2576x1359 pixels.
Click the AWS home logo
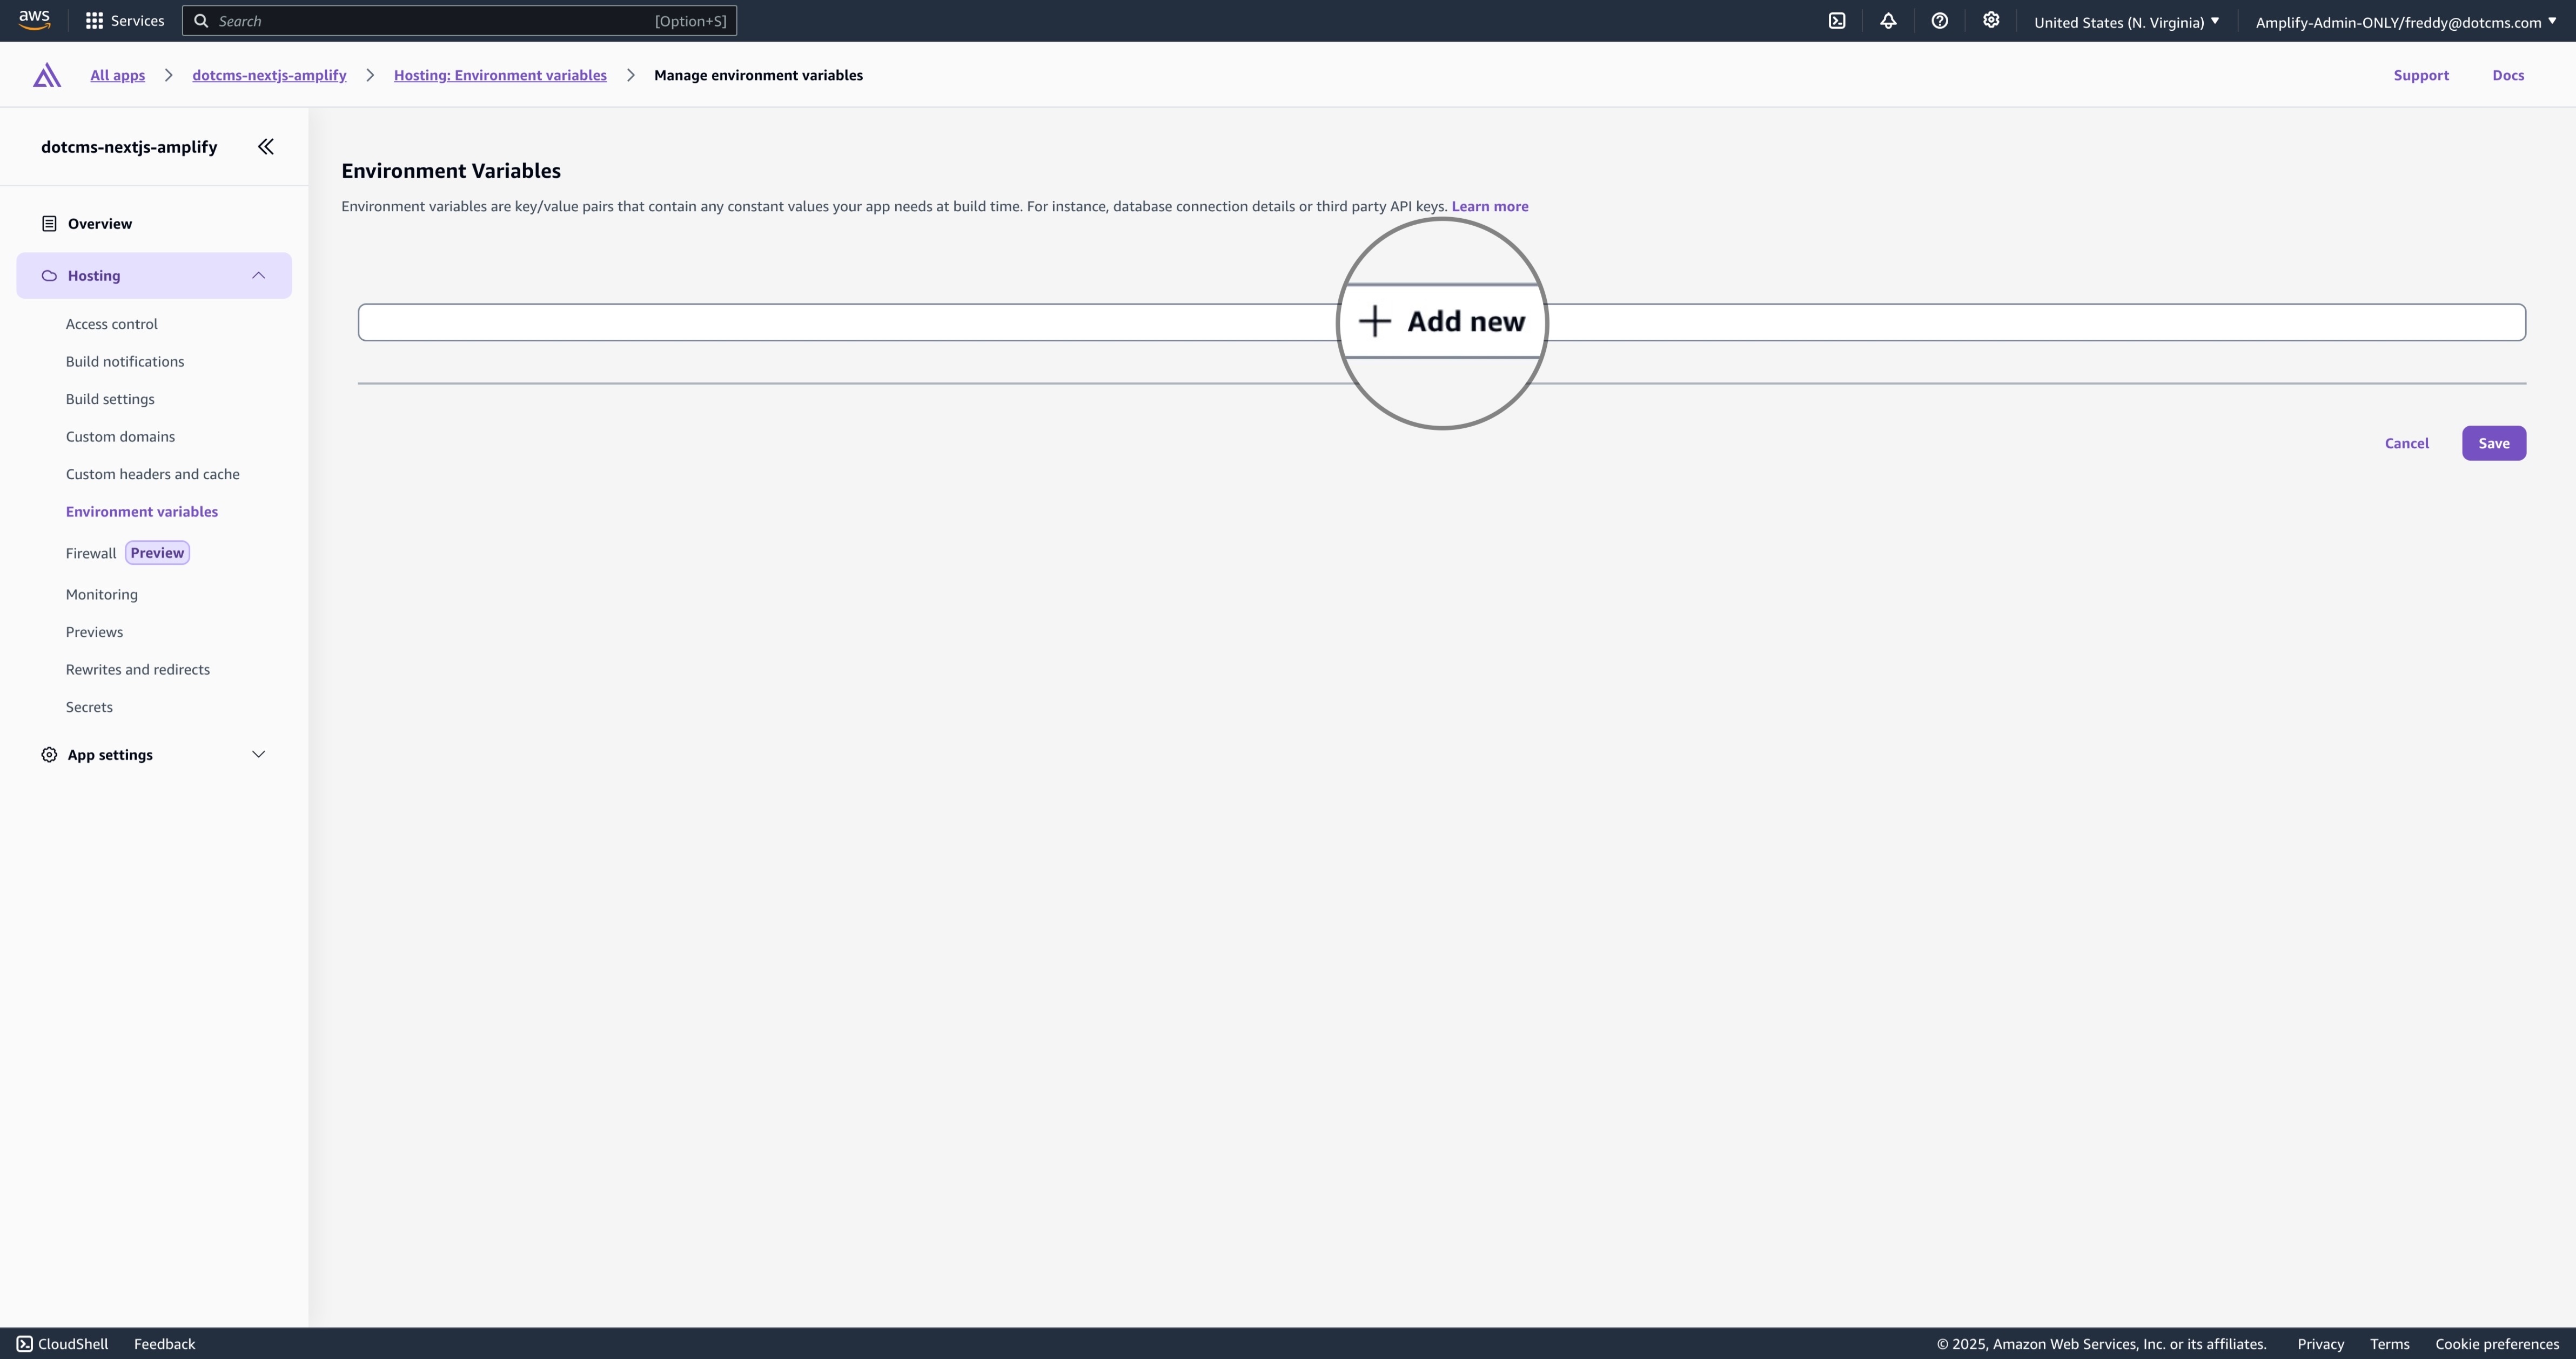coord(33,20)
